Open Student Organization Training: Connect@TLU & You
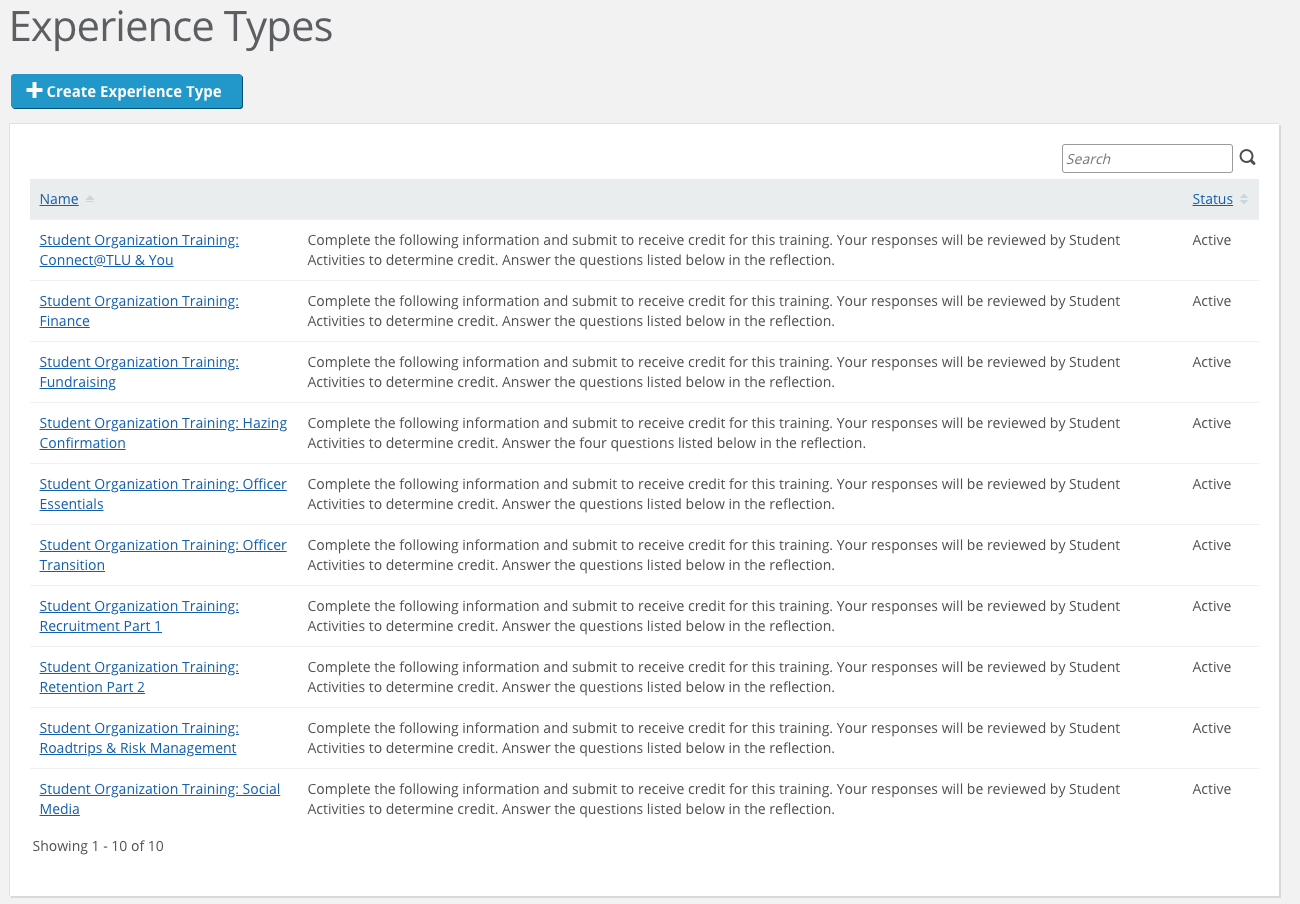 tap(139, 250)
